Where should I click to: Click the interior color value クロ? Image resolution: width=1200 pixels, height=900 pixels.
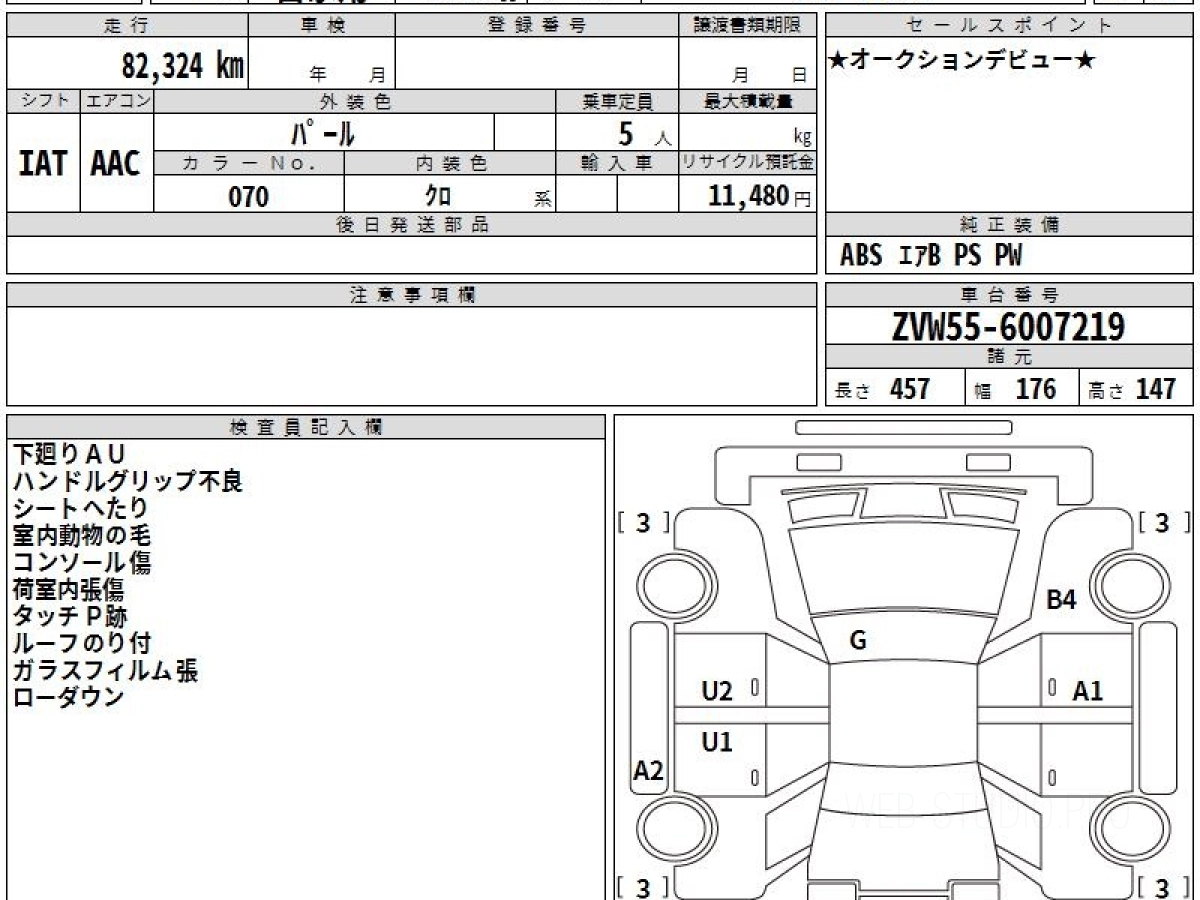click(437, 195)
